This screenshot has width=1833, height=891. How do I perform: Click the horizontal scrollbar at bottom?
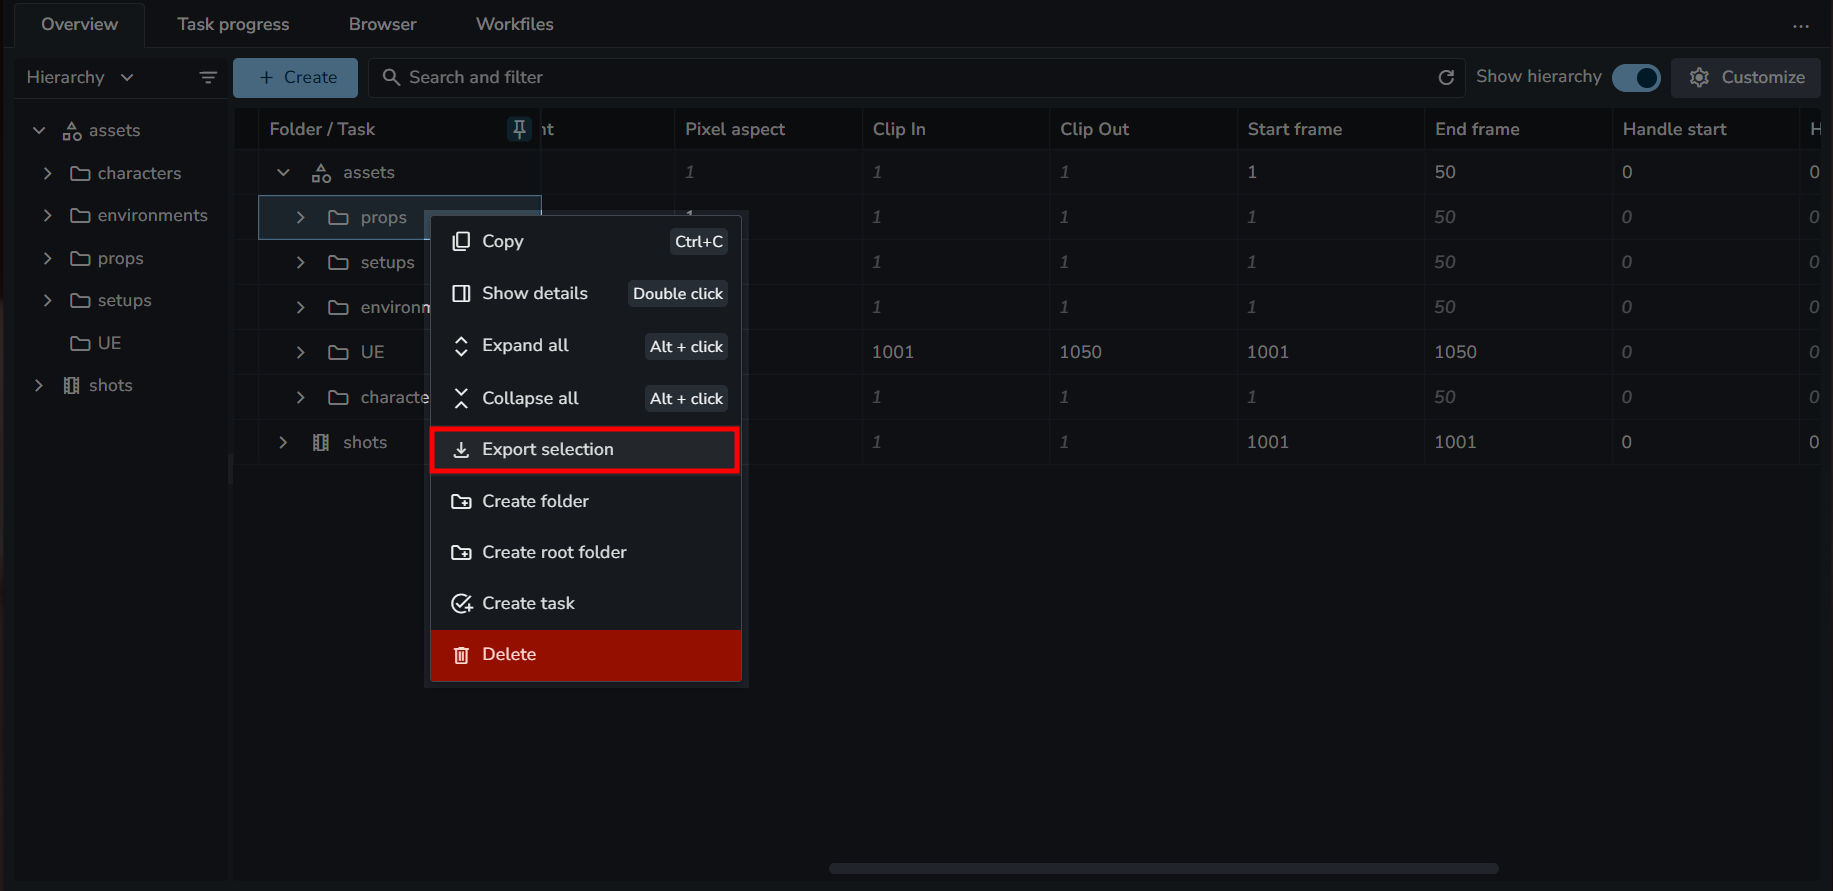click(x=1163, y=868)
